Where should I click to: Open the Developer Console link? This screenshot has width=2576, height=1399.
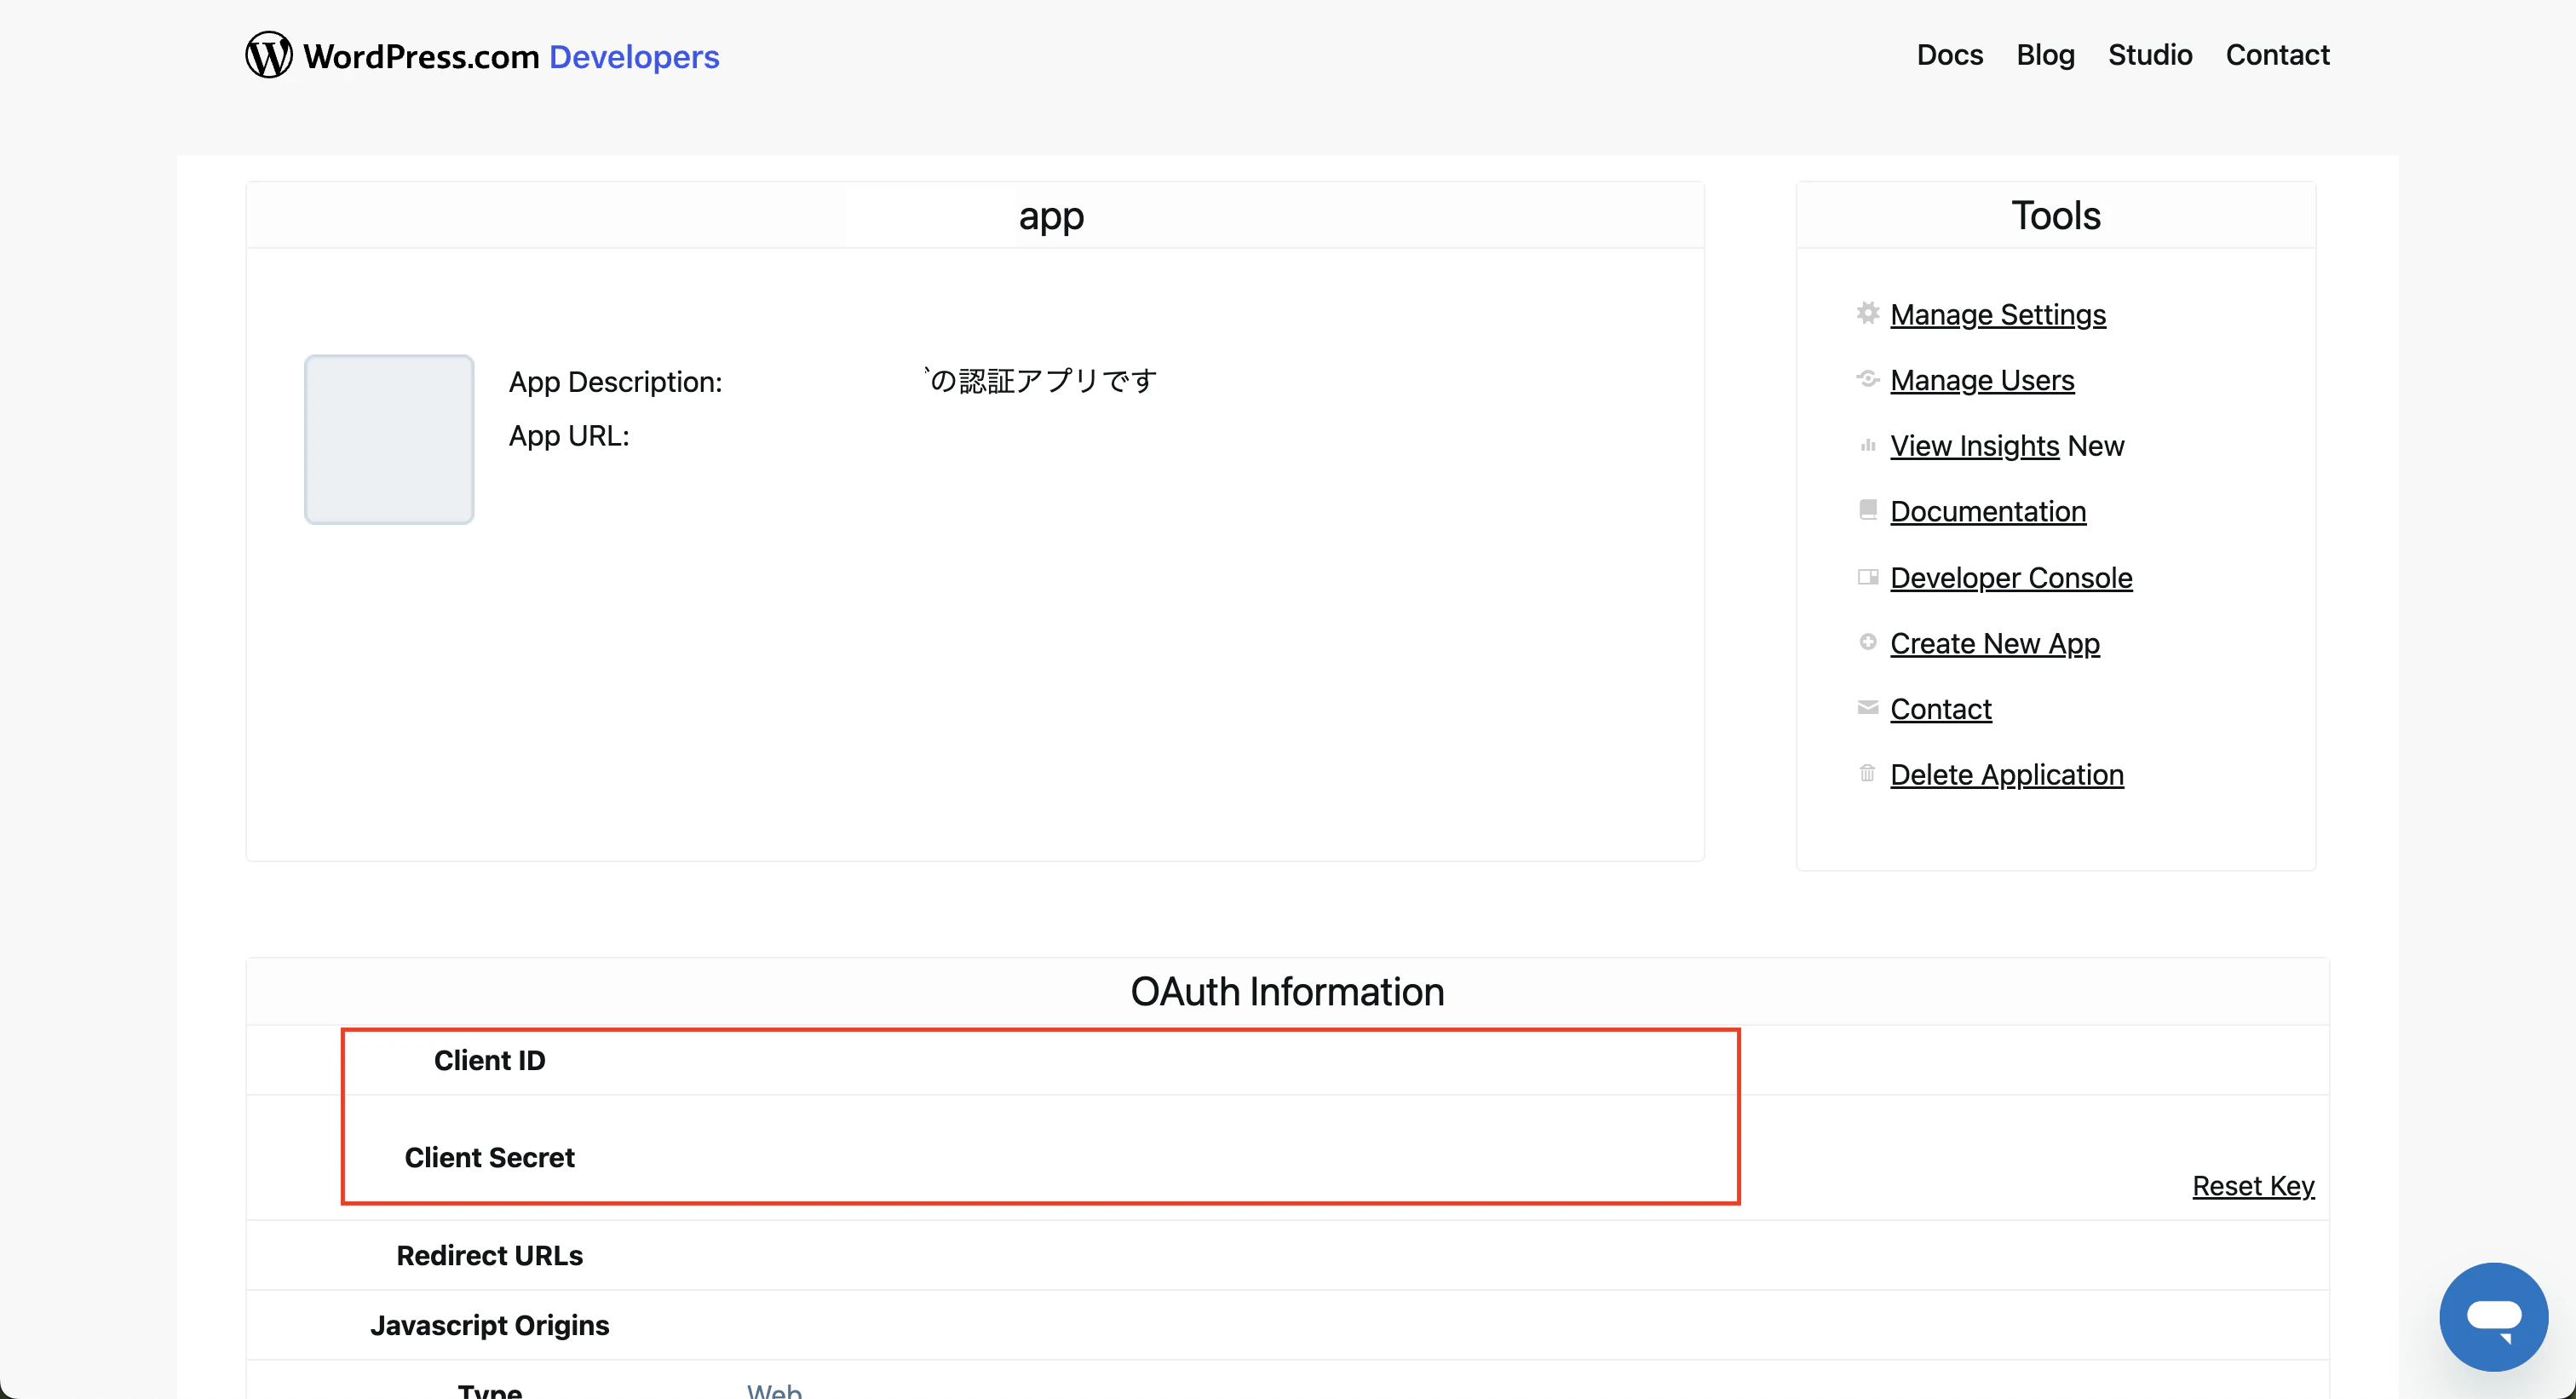pyautogui.click(x=2011, y=578)
